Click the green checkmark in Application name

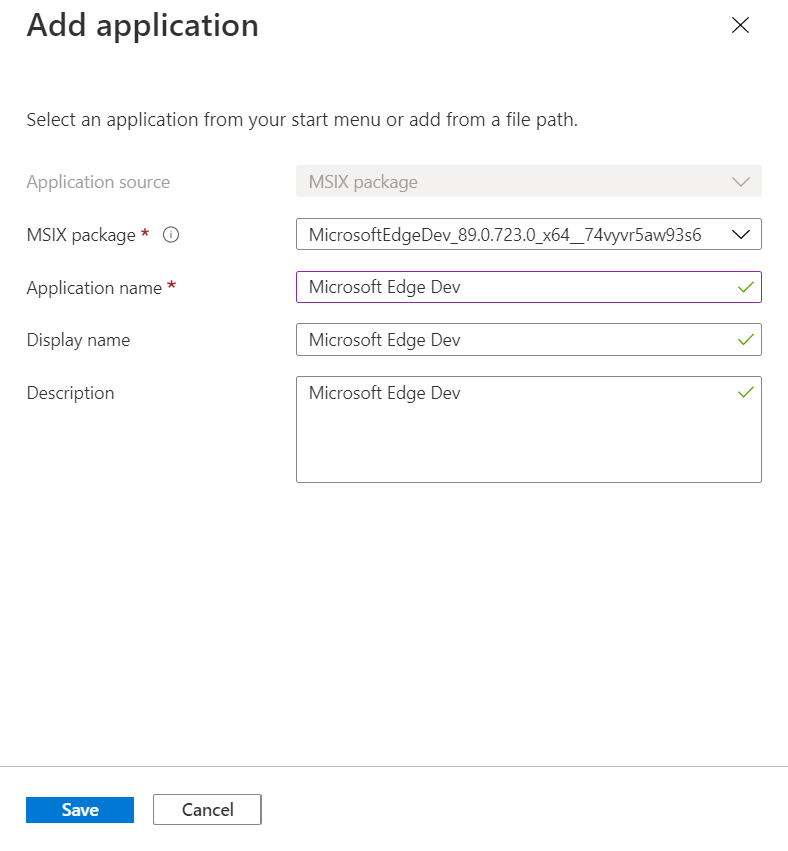tap(746, 287)
